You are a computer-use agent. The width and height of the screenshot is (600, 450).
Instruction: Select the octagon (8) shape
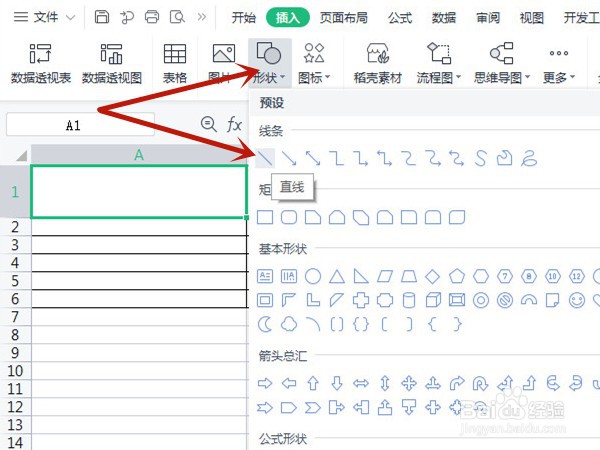tap(529, 276)
